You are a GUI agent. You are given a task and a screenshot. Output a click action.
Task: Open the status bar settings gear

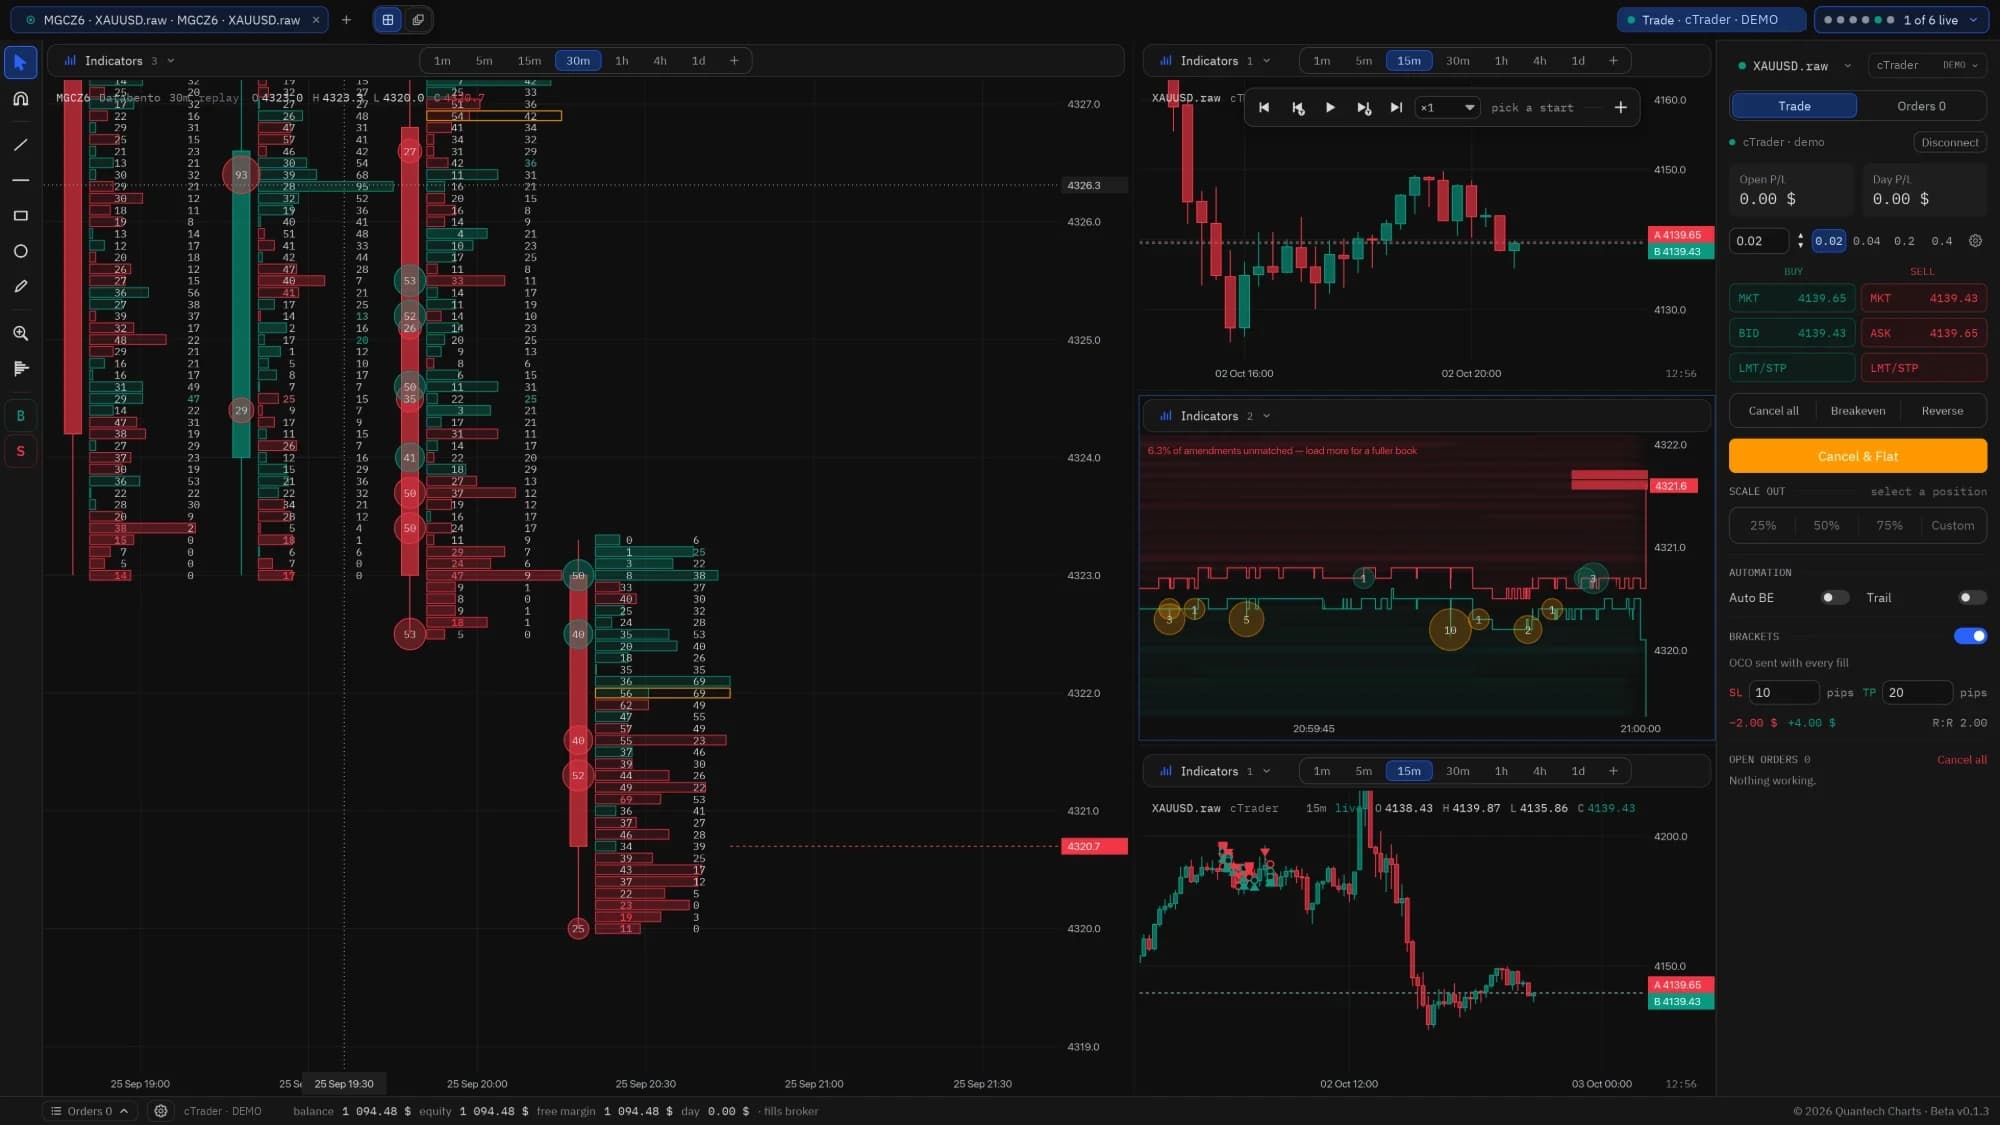(160, 1111)
